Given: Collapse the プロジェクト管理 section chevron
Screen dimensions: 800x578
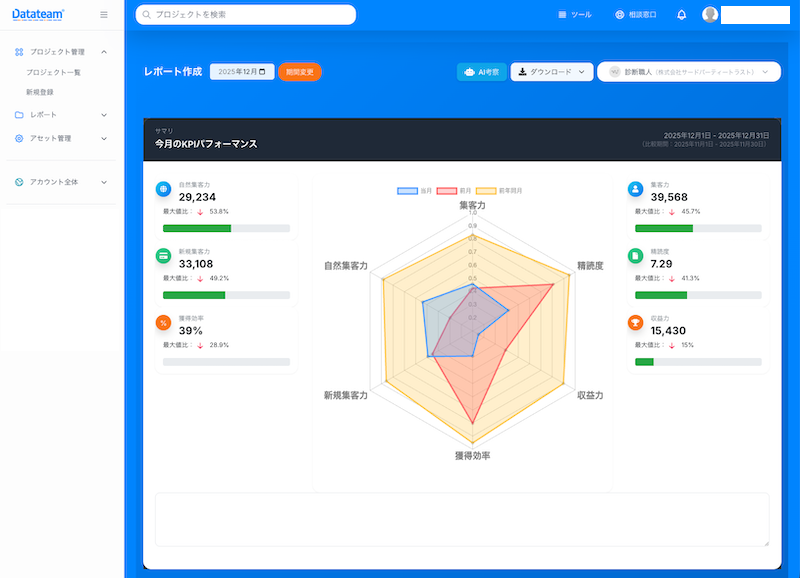Looking at the screenshot, I should coord(104,52).
